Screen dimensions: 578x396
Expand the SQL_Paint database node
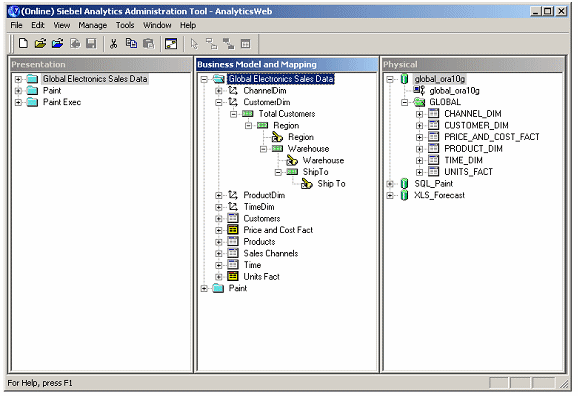[390, 184]
